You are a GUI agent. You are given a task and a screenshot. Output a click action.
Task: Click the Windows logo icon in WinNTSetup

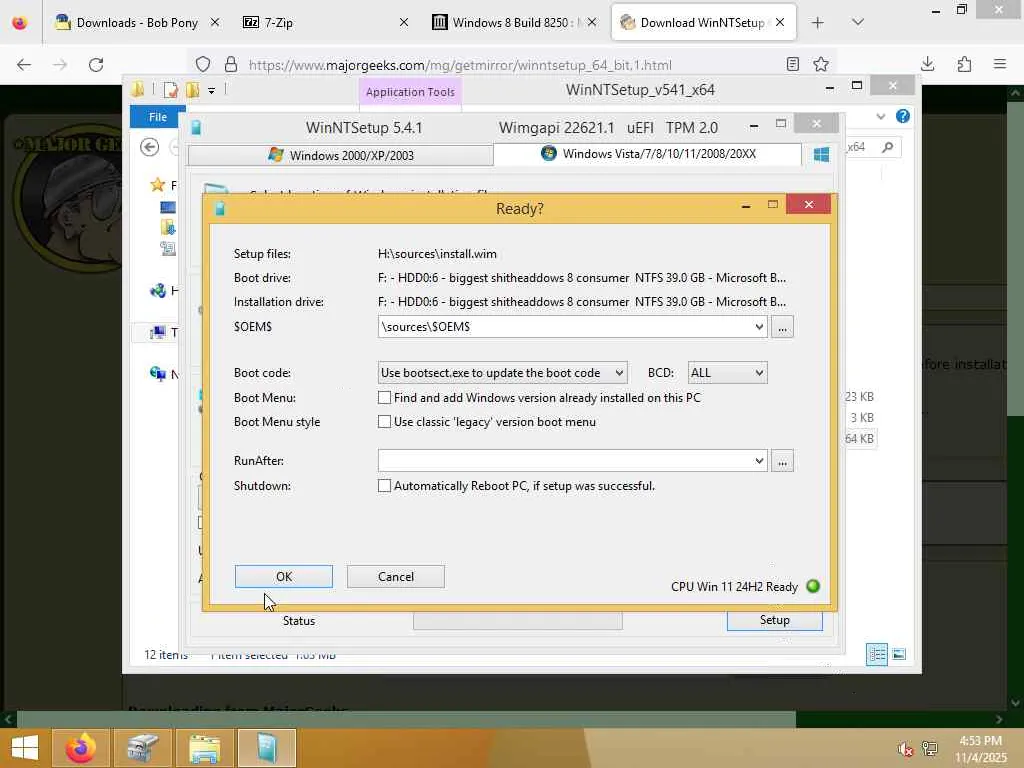(821, 154)
